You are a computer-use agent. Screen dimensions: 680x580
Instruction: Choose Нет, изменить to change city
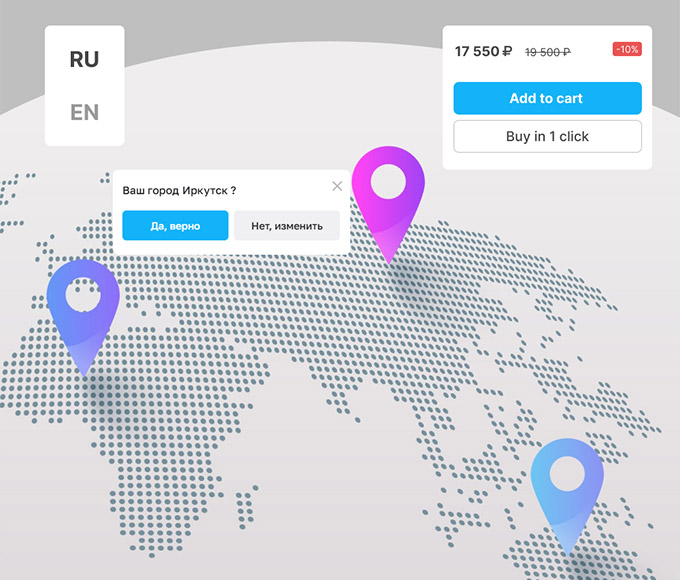(x=287, y=226)
